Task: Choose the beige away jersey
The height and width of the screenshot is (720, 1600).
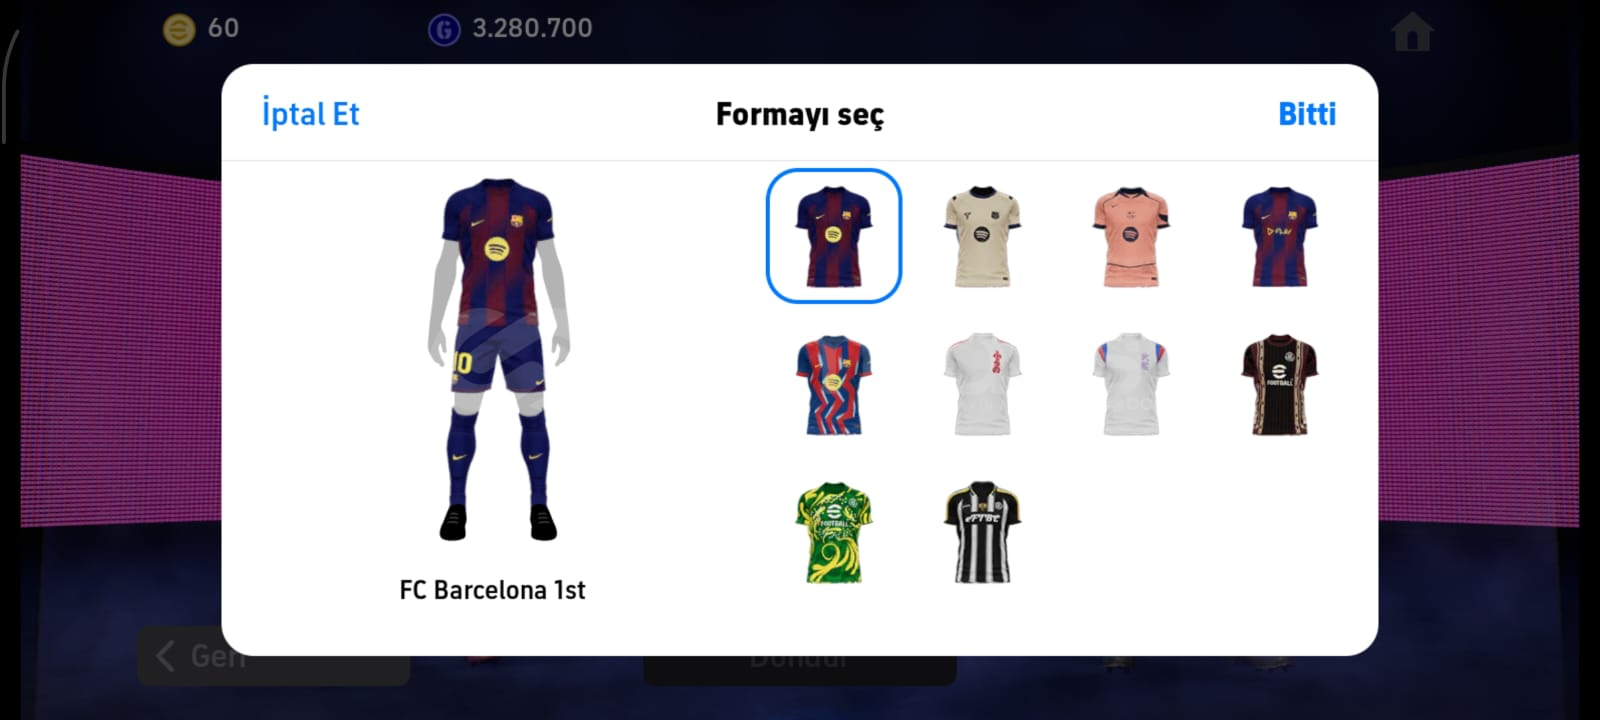Action: (982, 236)
